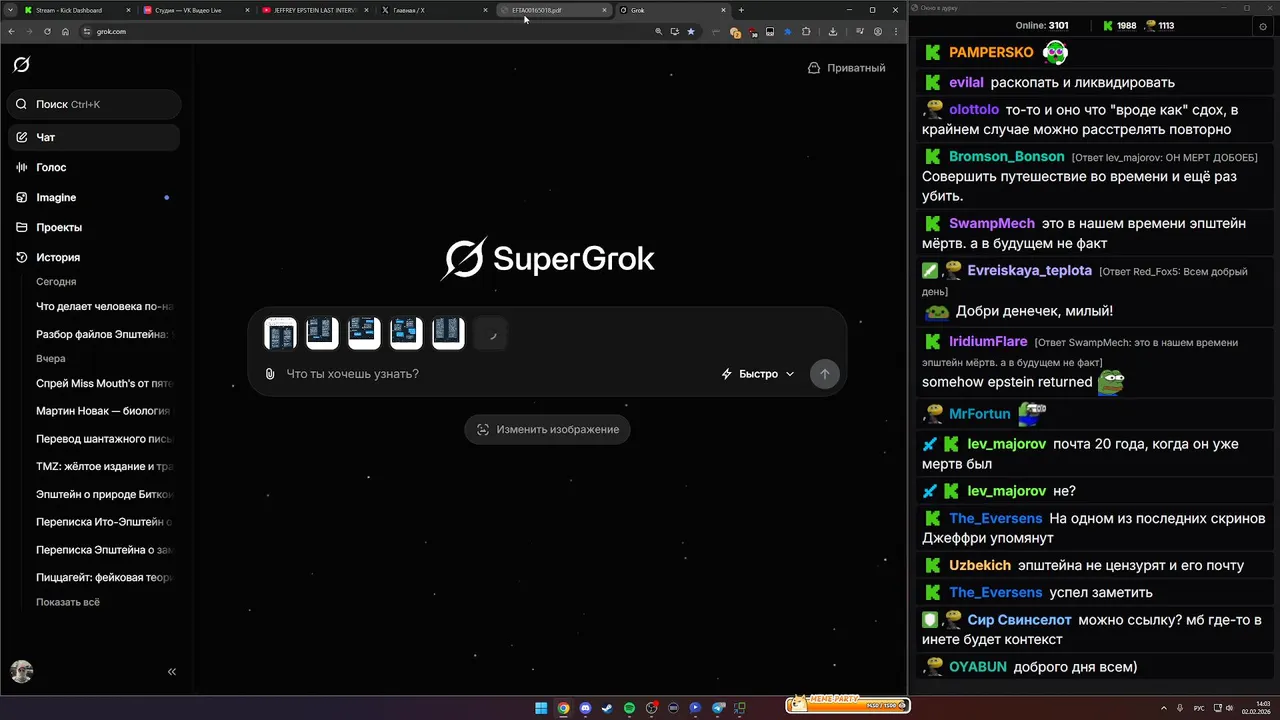Open chat 'TMZ: жёлтое издание'
Image resolution: width=1280 pixels, height=720 pixels.
point(105,466)
